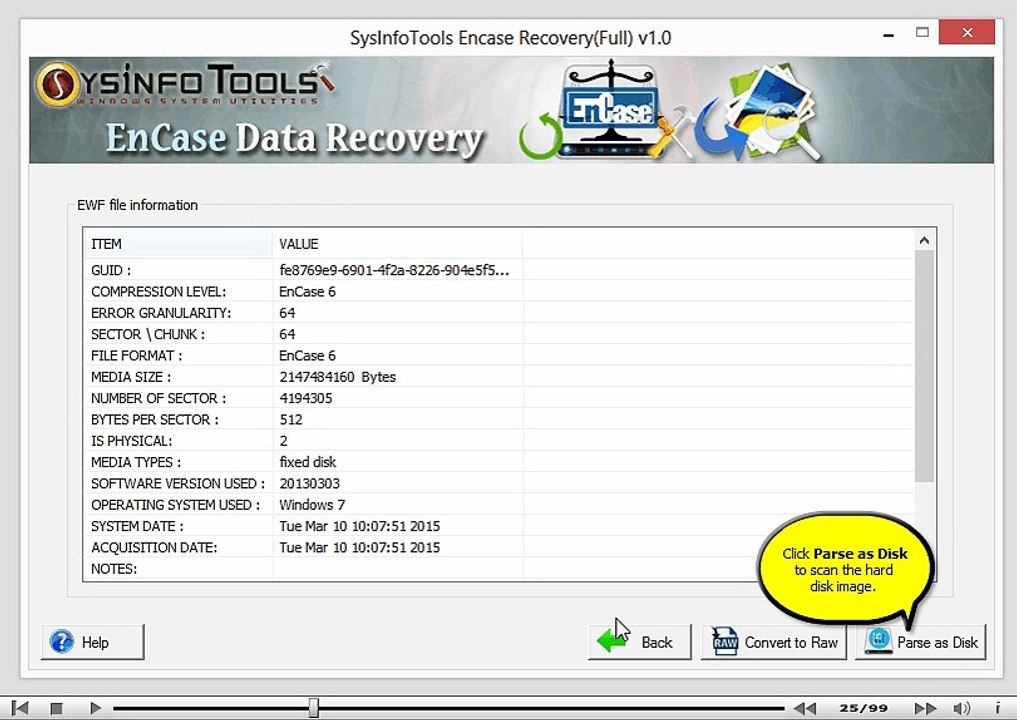Click the 2147484160 Bytes value

337,377
